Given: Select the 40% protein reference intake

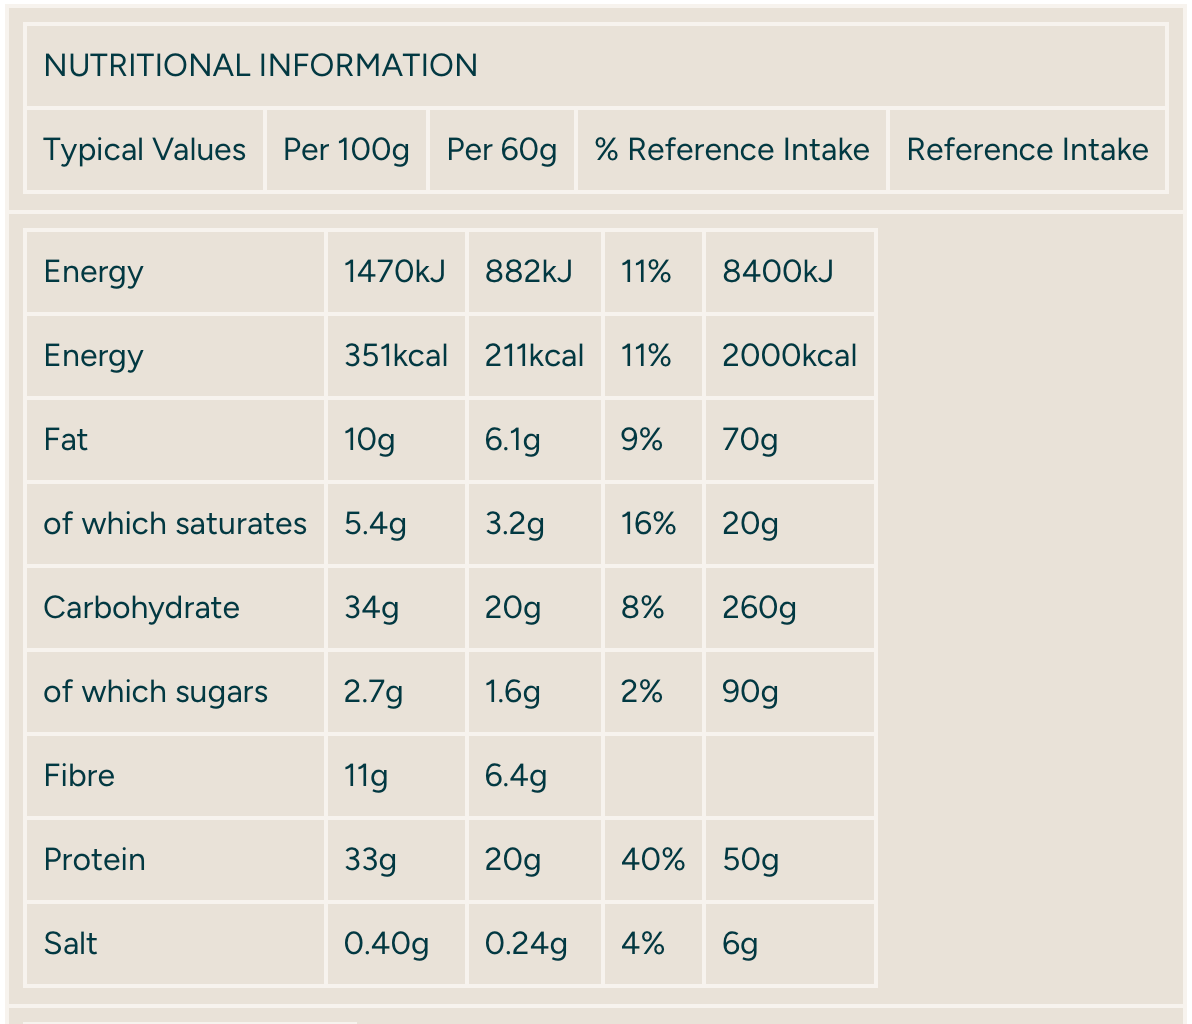Looking at the screenshot, I should (652, 860).
